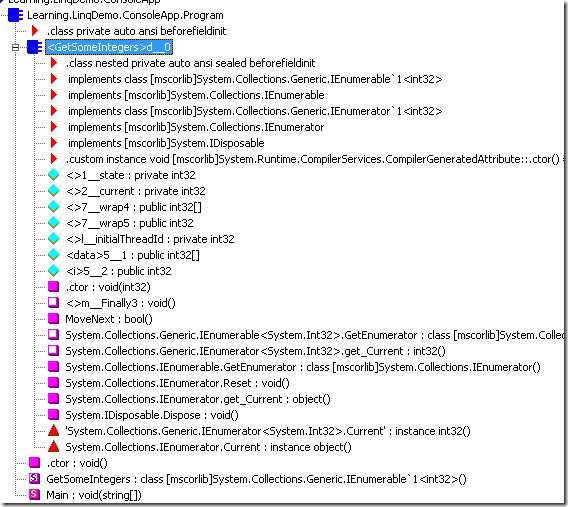Select field '<>1__state : private int32'
This screenshot has height=507, width=568.
131,175
